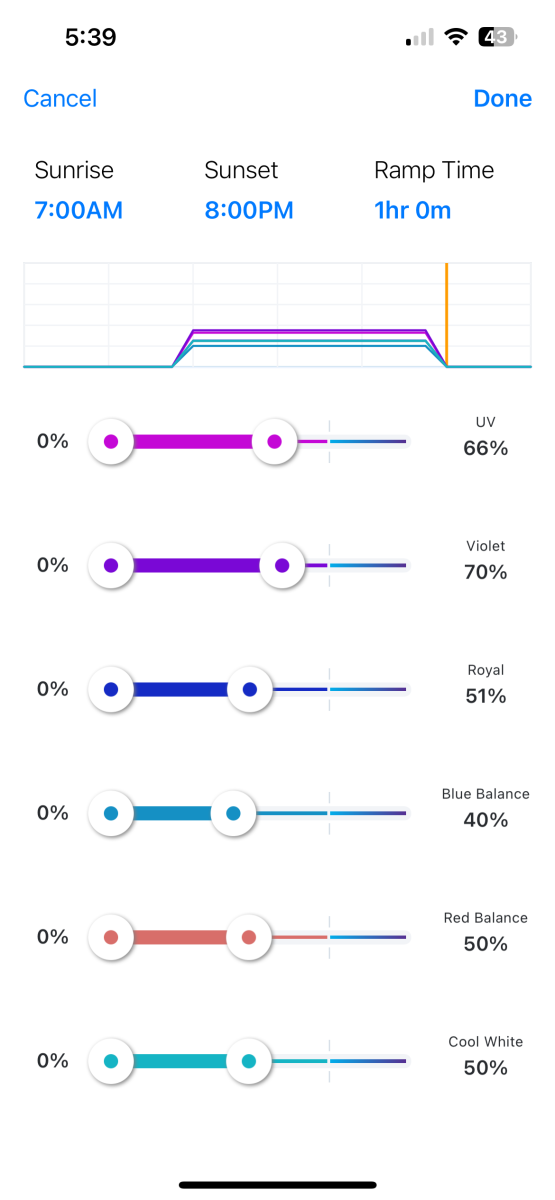
Task: Tap the orange current-time marker on the graph
Action: tap(446, 315)
